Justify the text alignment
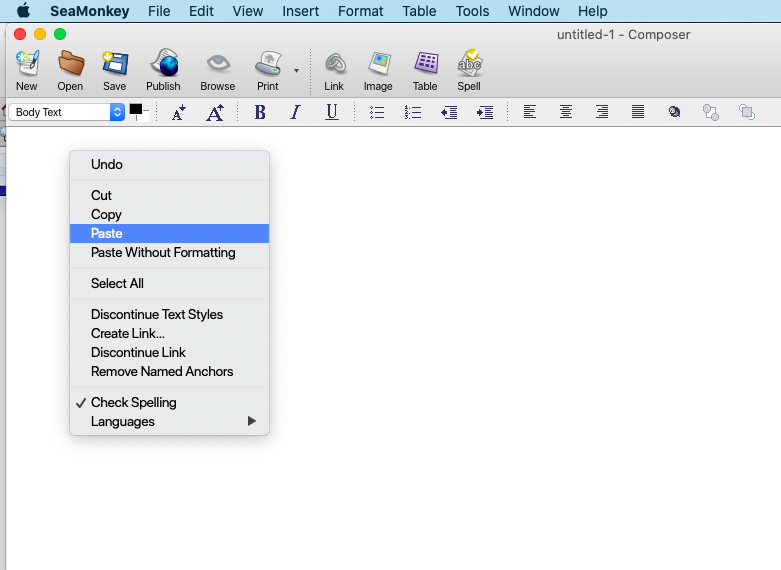The image size is (781, 570). pyautogui.click(x=638, y=112)
